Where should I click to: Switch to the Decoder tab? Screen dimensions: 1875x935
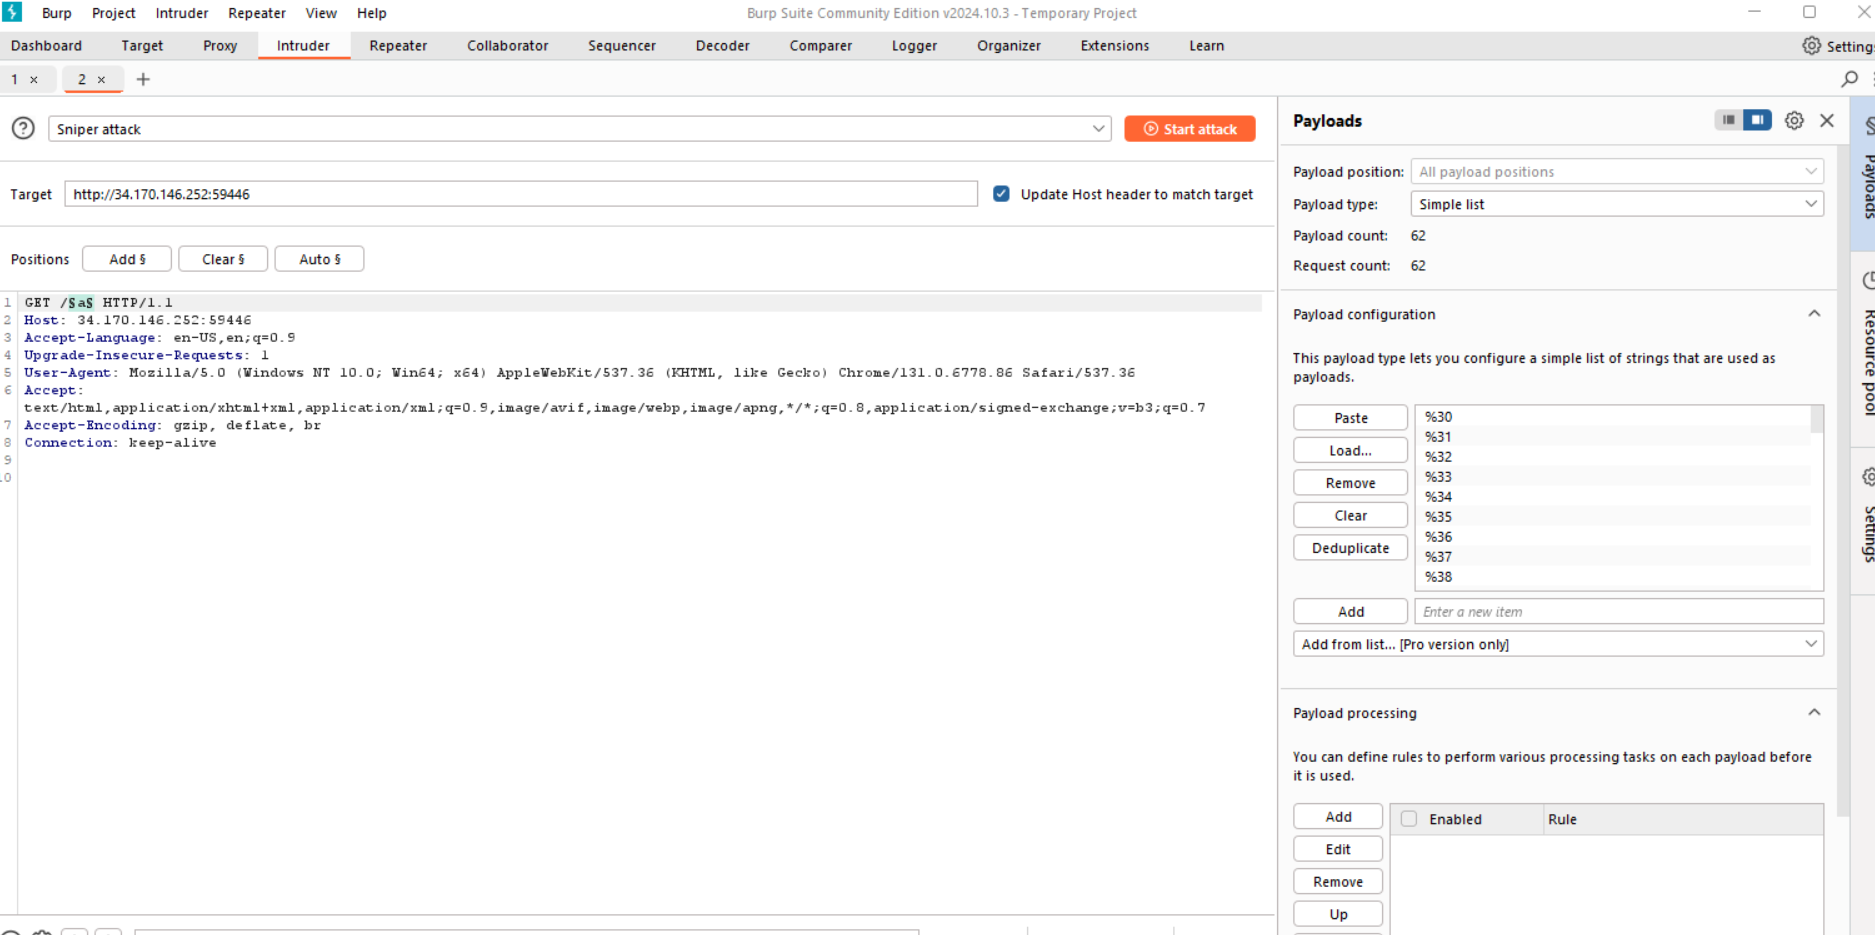tap(723, 46)
